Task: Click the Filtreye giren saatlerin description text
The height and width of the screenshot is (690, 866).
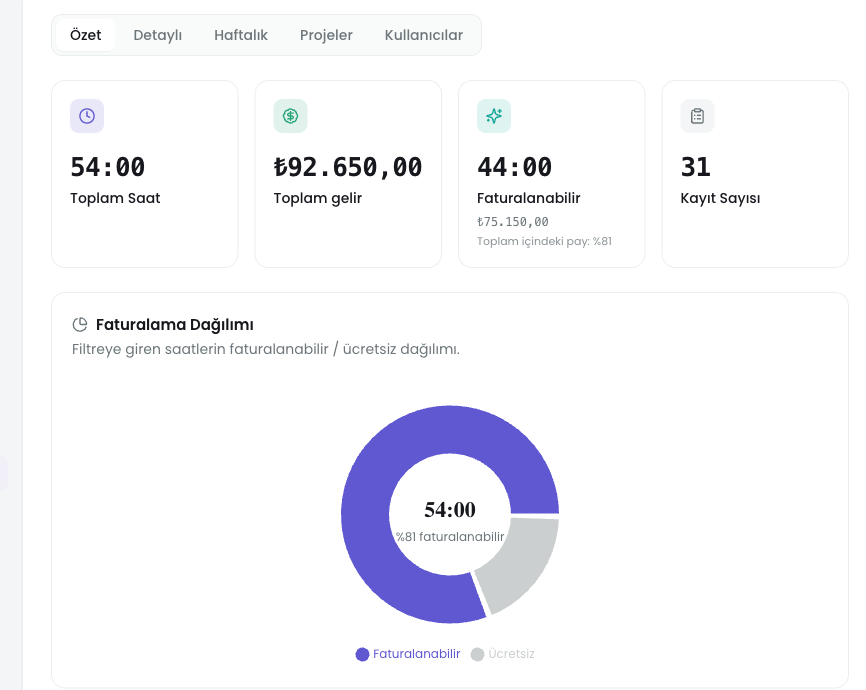Action: (x=266, y=349)
